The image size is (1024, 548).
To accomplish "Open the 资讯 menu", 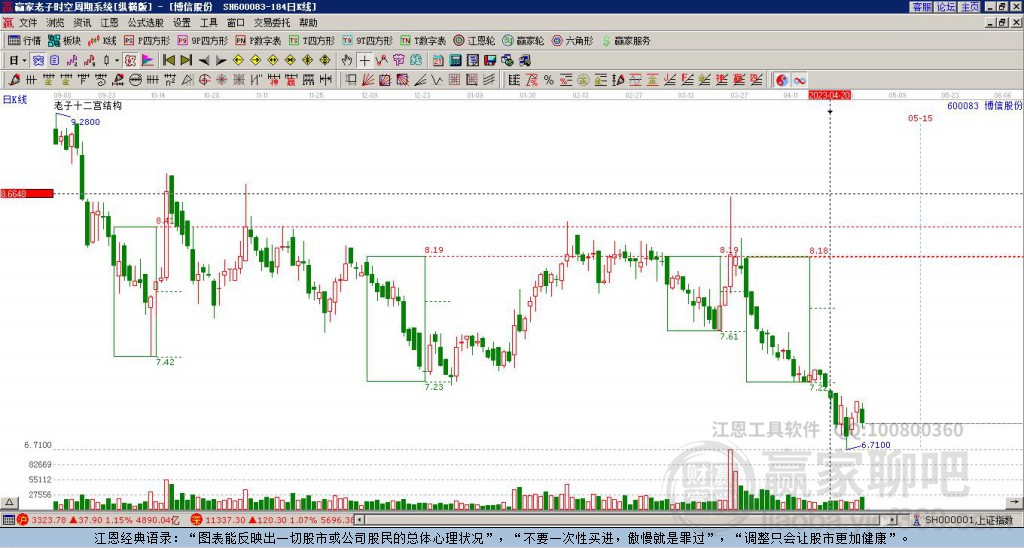I will pyautogui.click(x=82, y=23).
